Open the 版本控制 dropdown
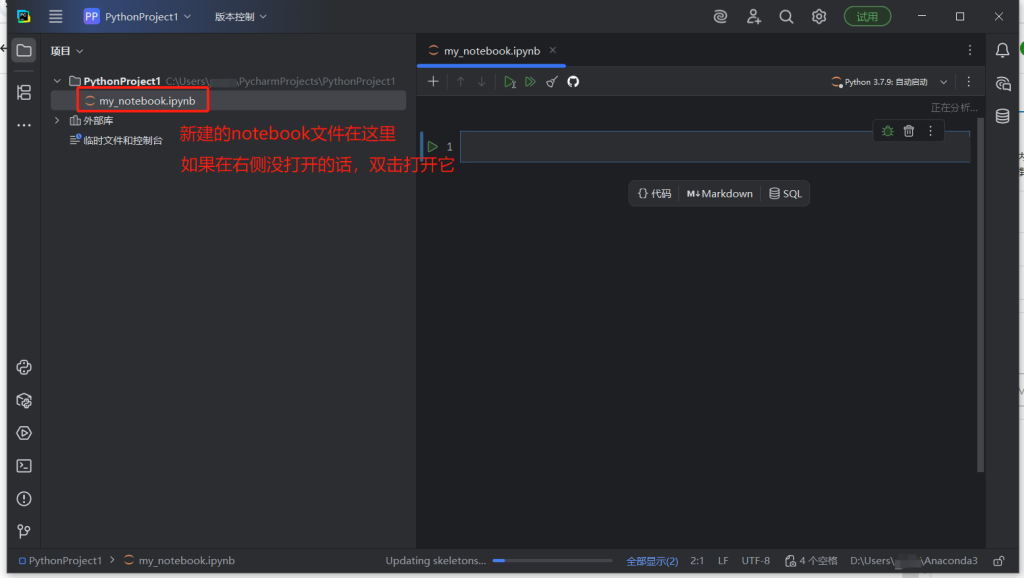 pyautogui.click(x=241, y=17)
